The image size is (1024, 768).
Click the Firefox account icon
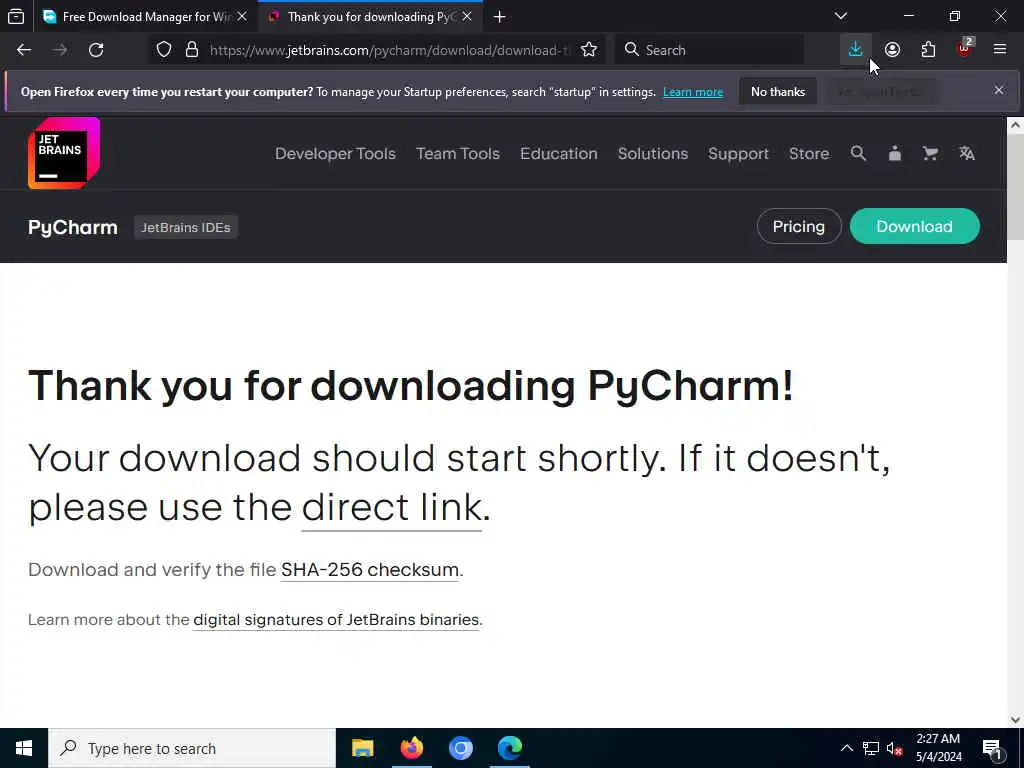tap(892, 50)
